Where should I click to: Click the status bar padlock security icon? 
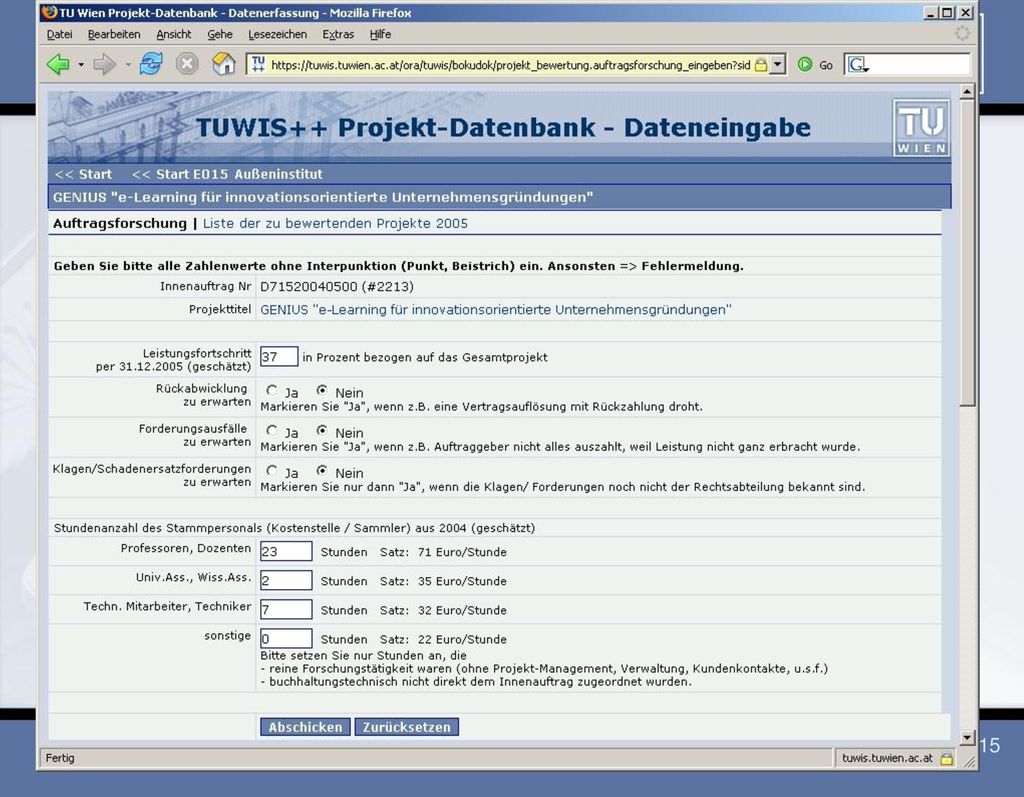(x=946, y=758)
